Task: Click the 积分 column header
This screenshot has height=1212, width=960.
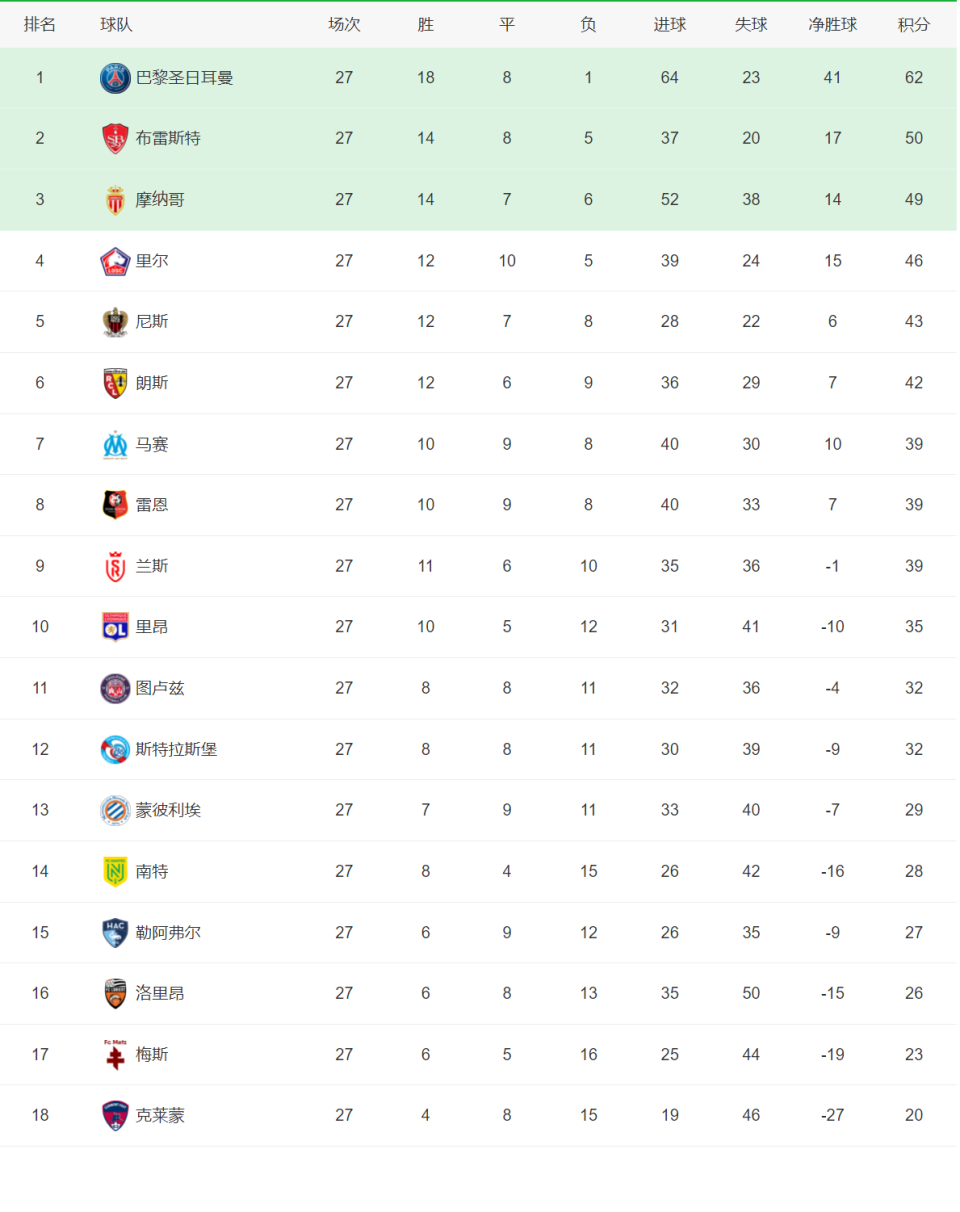Action: (914, 25)
